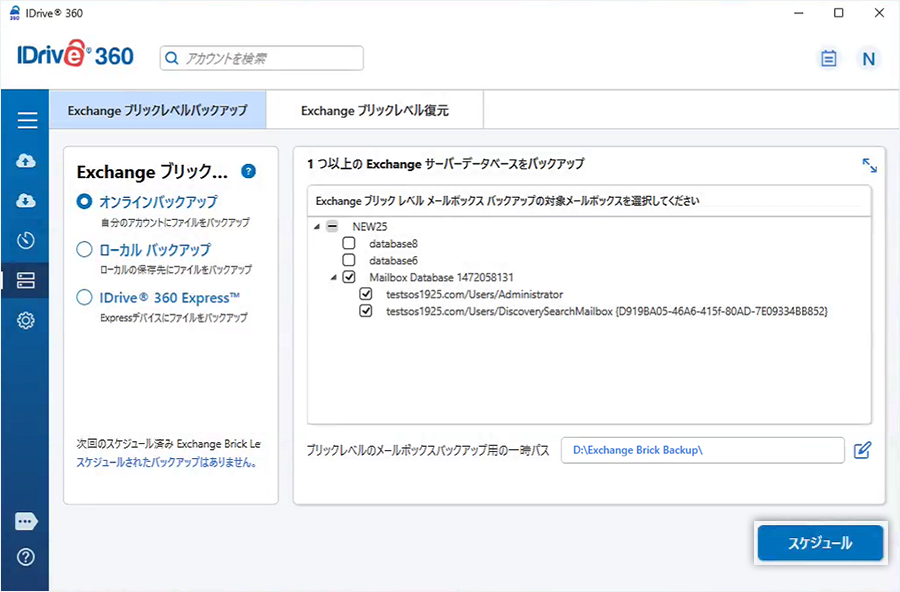900x592 pixels.
Task: Choose the ローカル バックアップ radio option
Action: tap(85, 250)
